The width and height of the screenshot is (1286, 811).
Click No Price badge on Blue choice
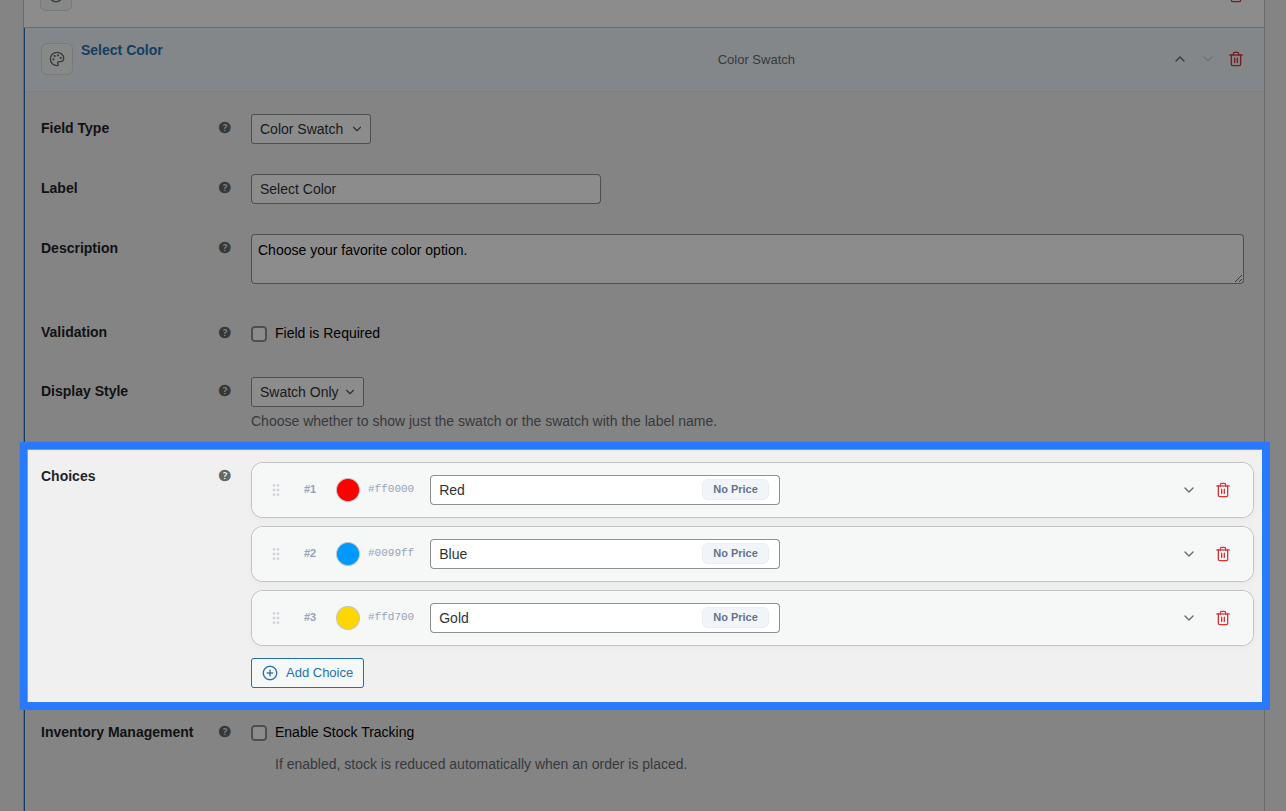[x=735, y=554]
